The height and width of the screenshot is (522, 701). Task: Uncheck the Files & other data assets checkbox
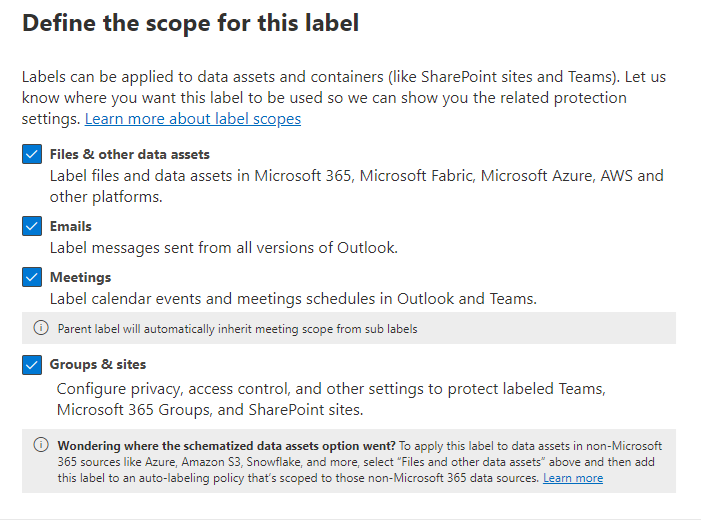click(x=31, y=155)
